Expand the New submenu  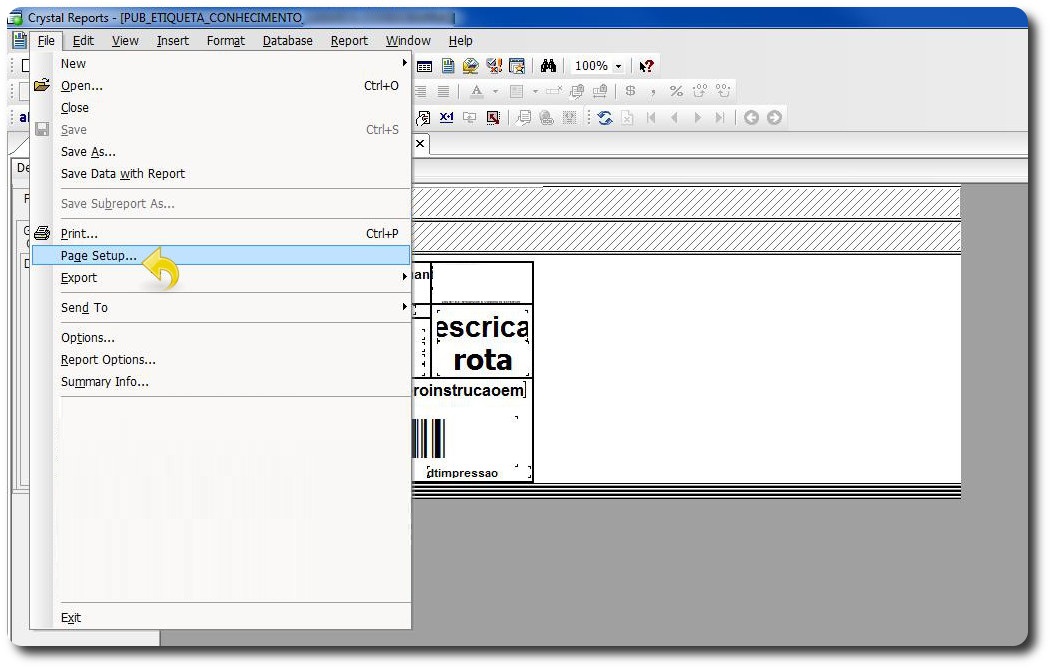pos(404,63)
